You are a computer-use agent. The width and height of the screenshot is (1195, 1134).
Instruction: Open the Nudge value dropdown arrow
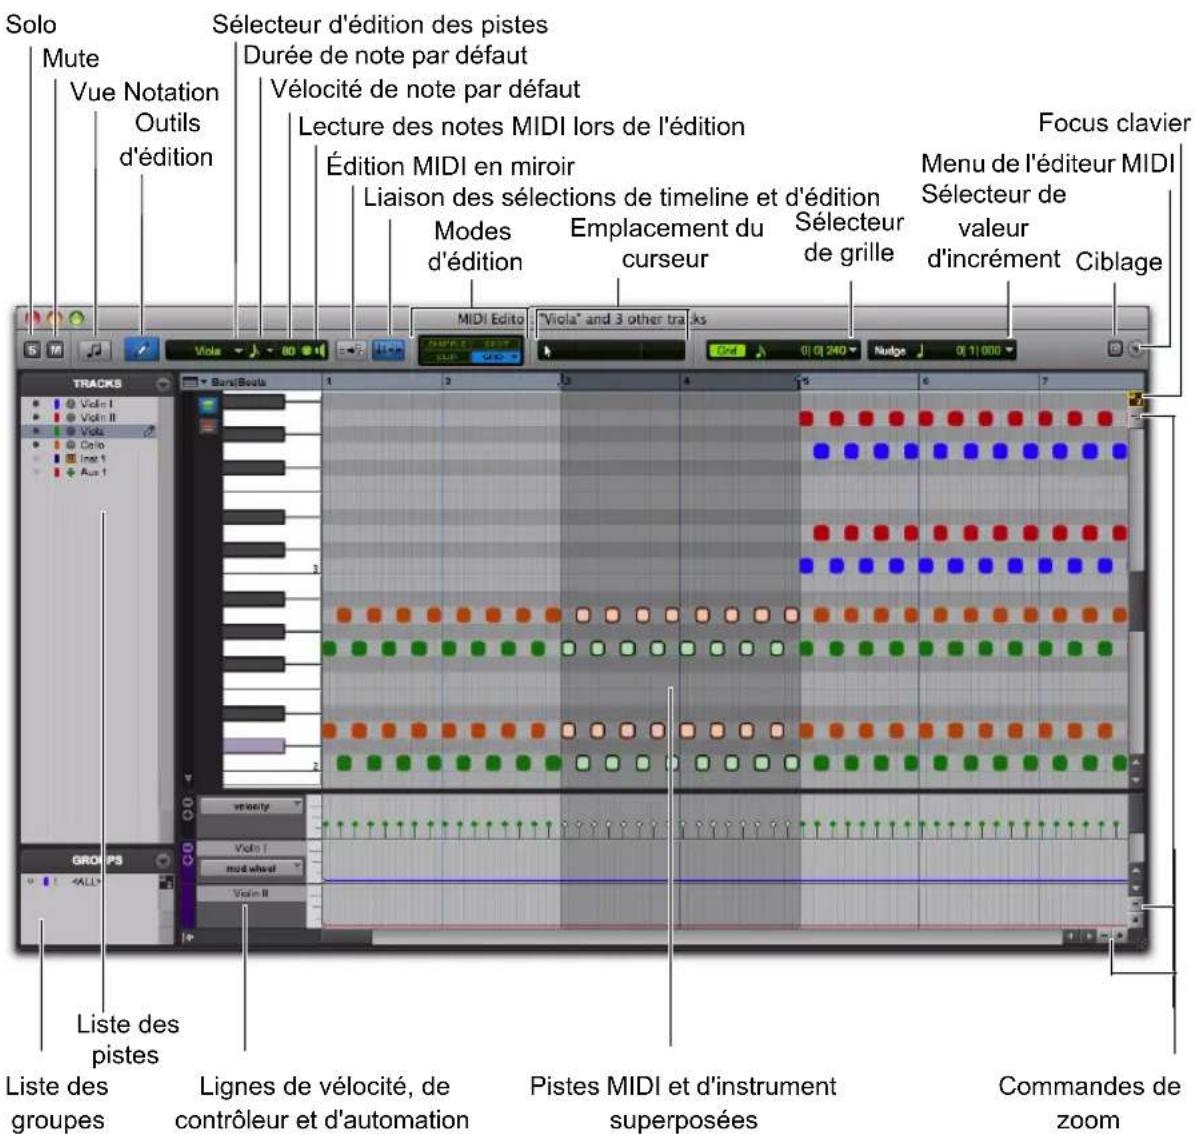tap(1009, 350)
